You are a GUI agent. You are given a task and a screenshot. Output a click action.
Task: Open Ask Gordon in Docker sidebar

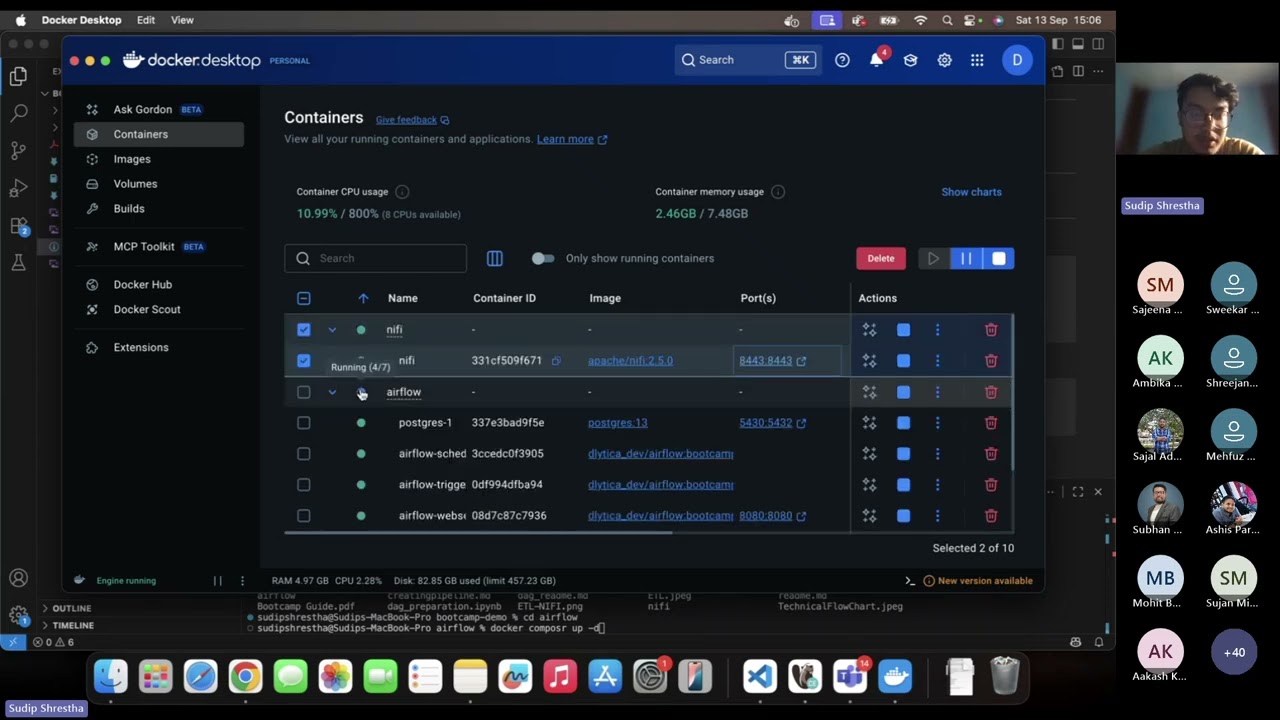point(143,109)
